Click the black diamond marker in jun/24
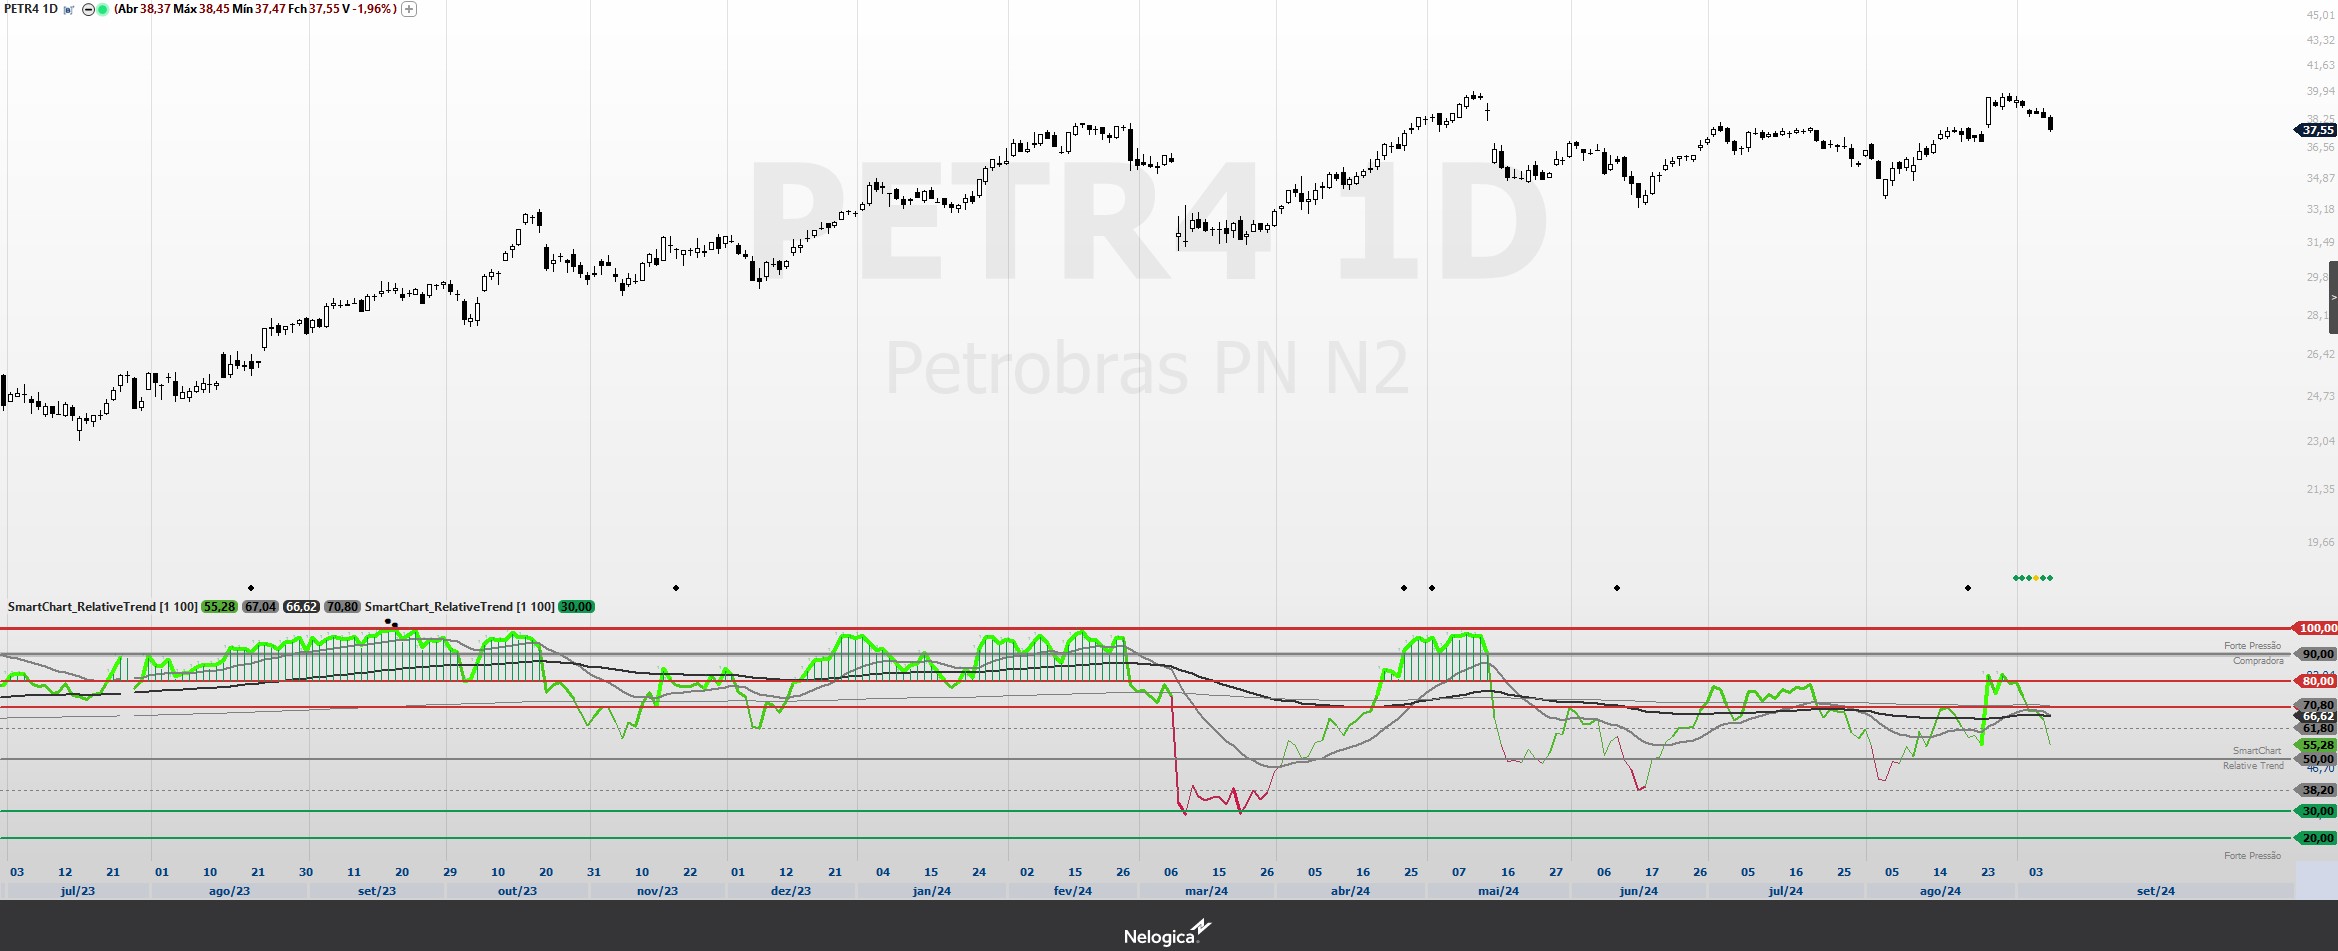The height and width of the screenshot is (951, 2338). pyautogui.click(x=1617, y=588)
